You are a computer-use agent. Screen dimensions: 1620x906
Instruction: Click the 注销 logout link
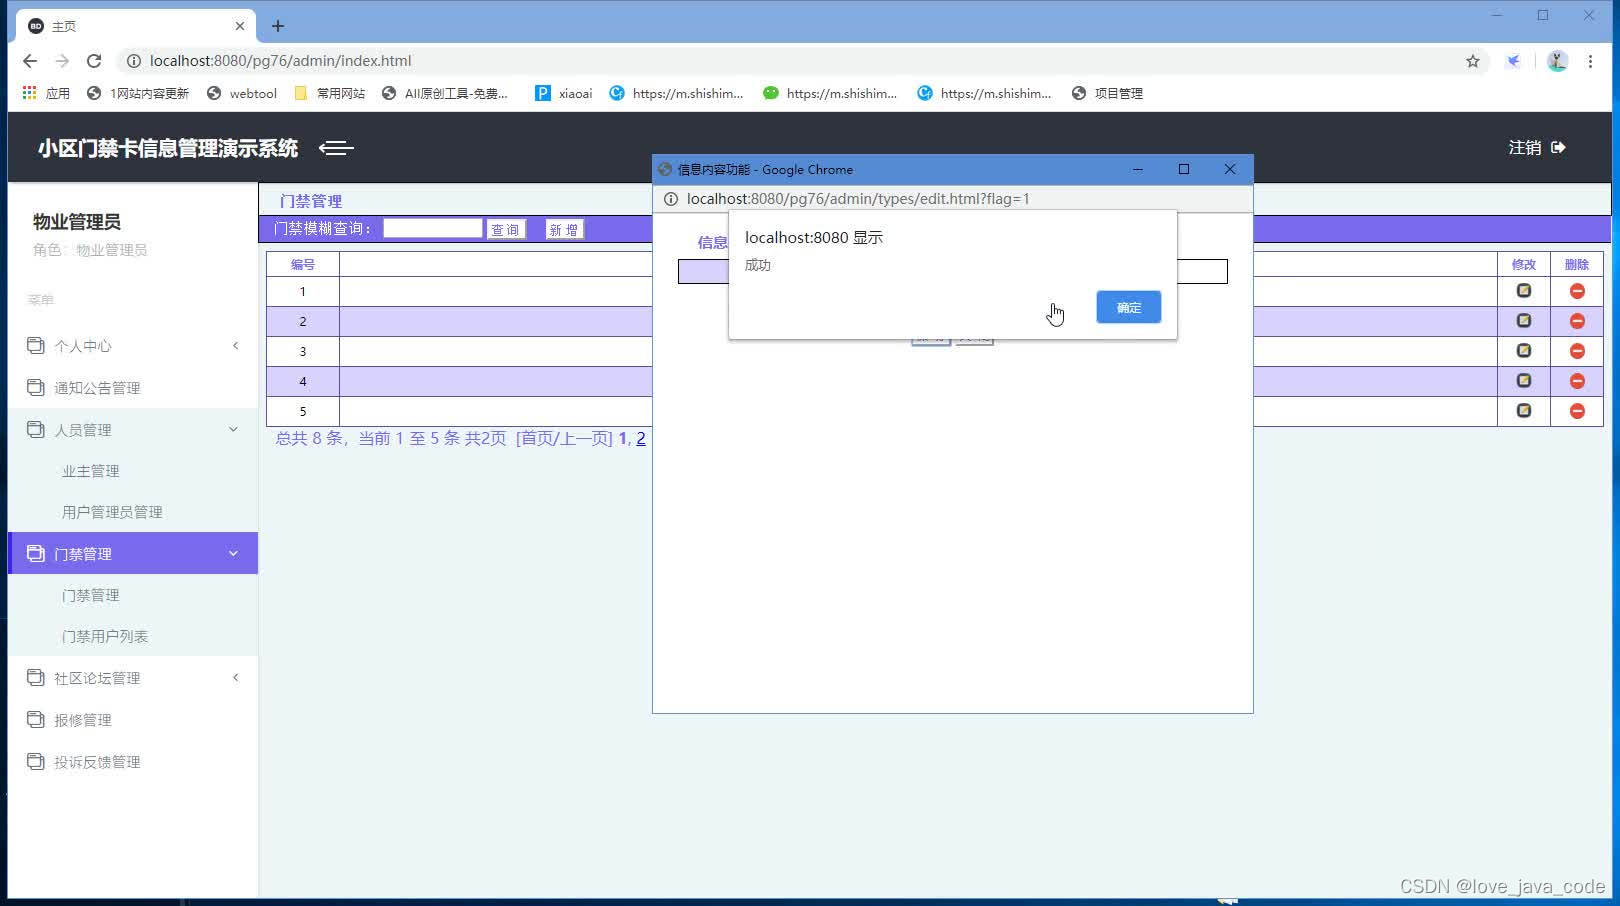pos(1525,147)
